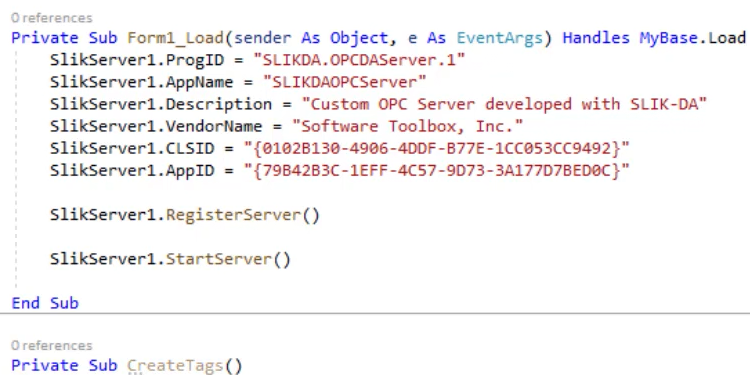This screenshot has height=375, width=750.
Task: Select the "SLIKDAOPCServer" string value
Action: [x=344, y=82]
